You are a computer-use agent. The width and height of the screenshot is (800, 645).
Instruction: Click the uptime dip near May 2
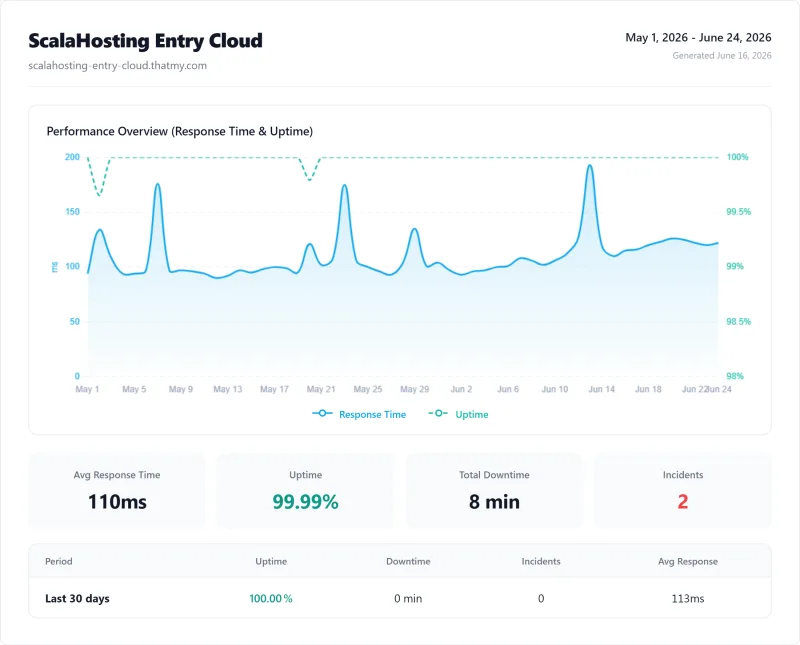tap(99, 194)
